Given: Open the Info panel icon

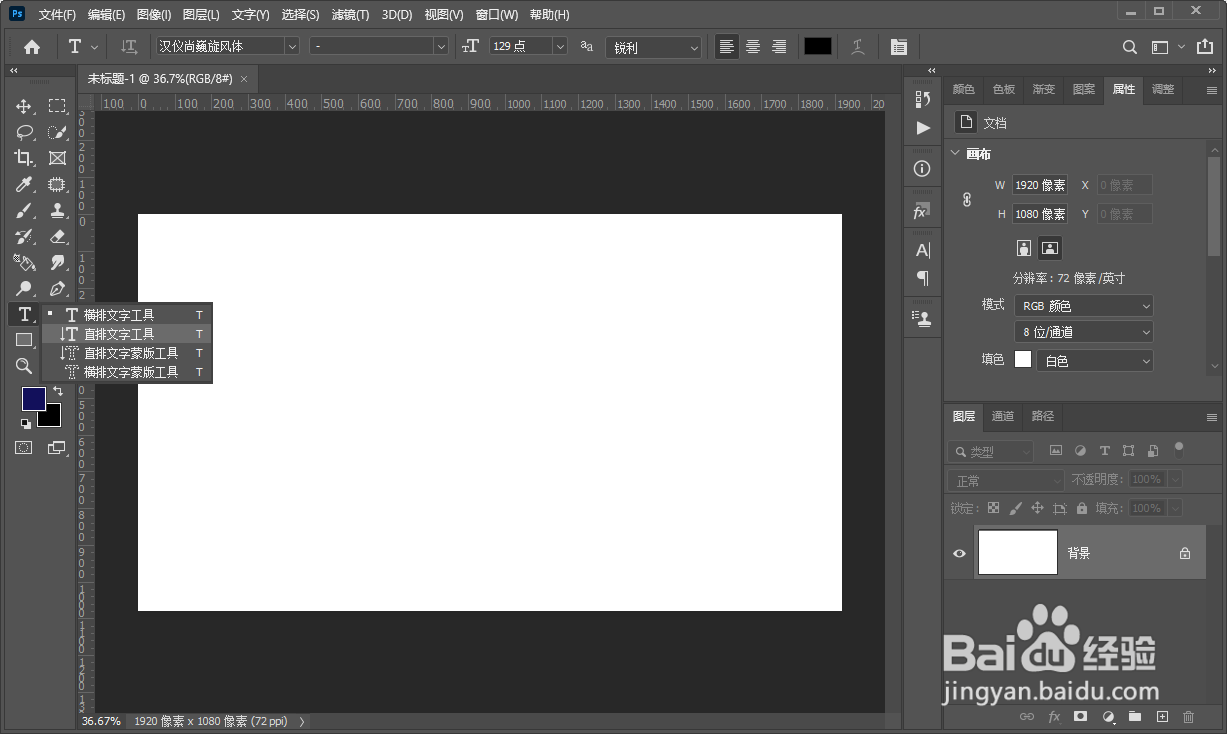Looking at the screenshot, I should [922, 169].
